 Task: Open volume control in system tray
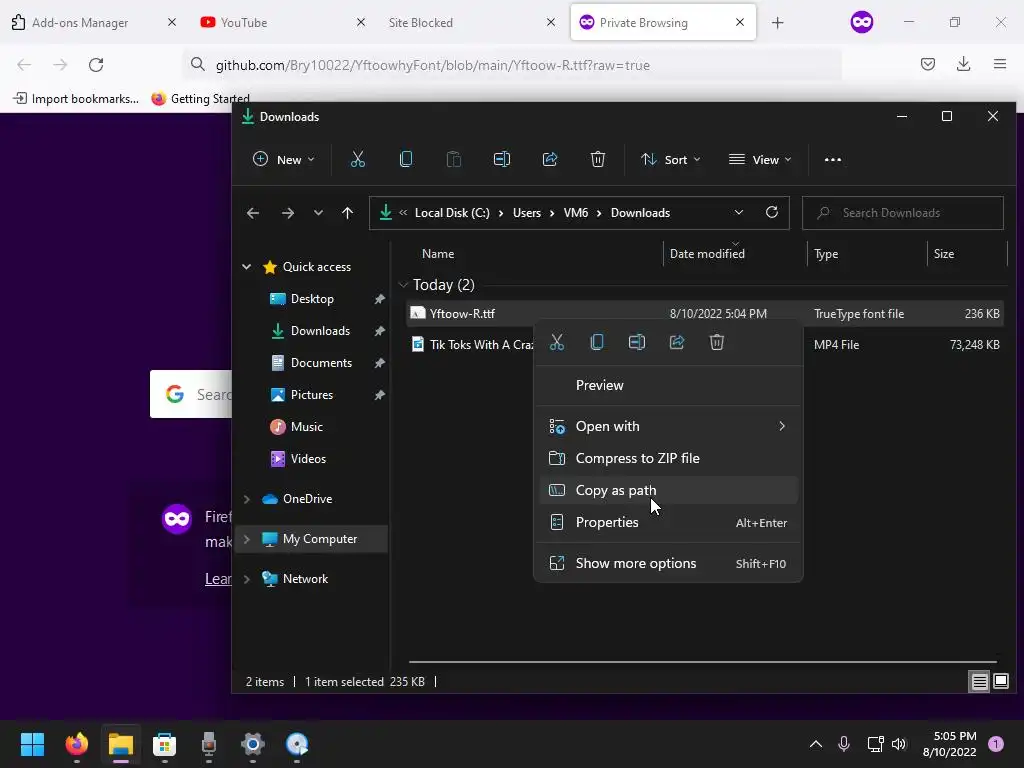point(899,744)
